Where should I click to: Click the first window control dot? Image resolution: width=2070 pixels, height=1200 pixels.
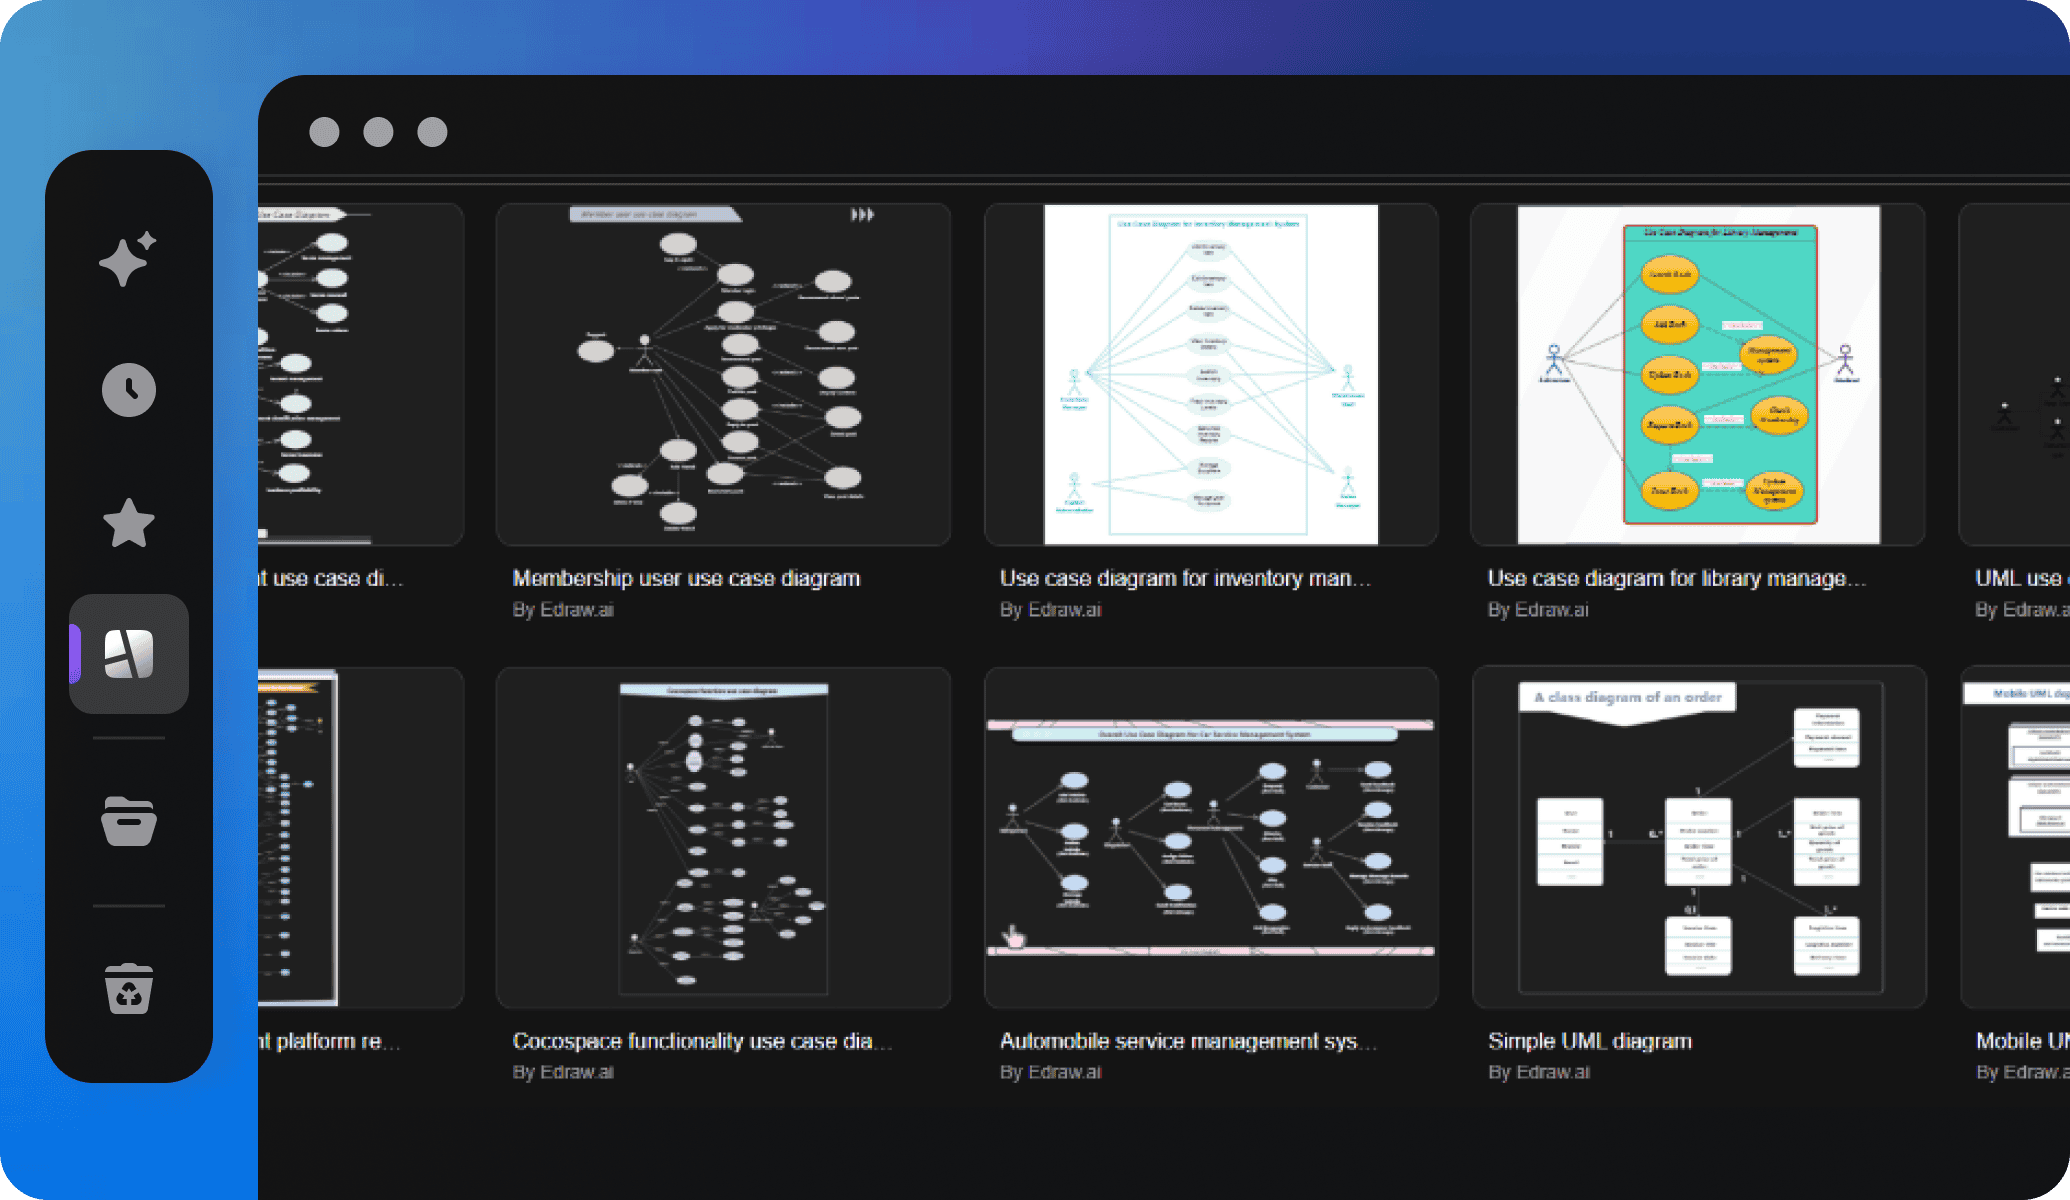(x=324, y=132)
